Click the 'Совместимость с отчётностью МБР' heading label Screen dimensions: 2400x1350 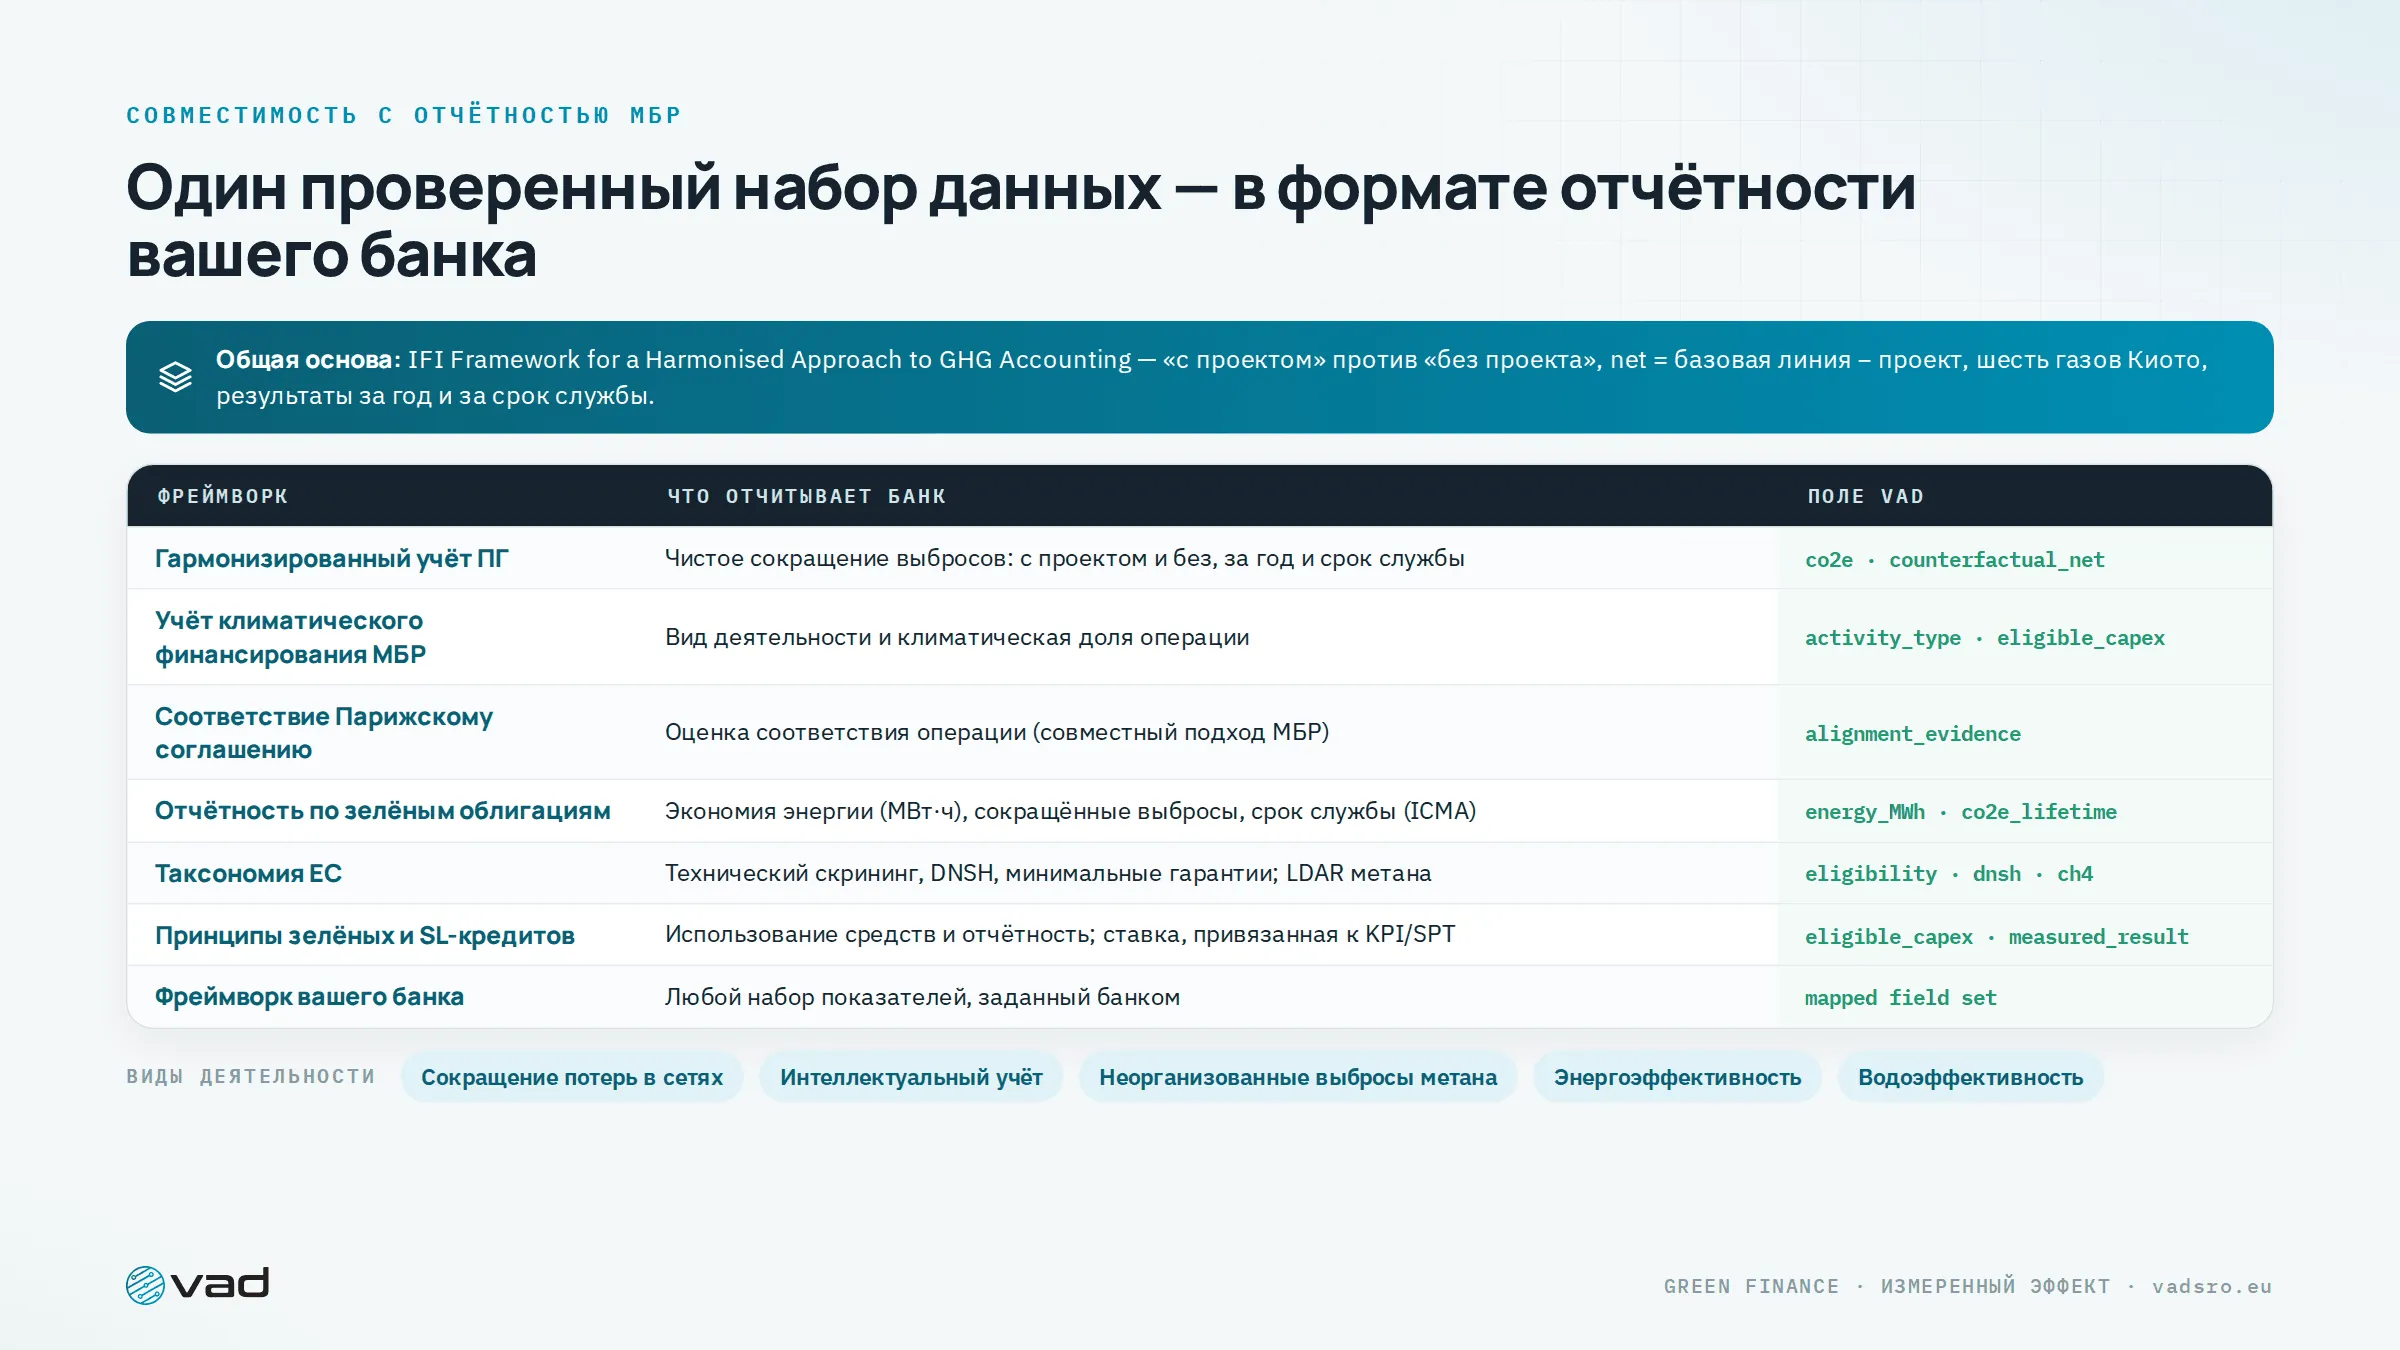tap(404, 115)
